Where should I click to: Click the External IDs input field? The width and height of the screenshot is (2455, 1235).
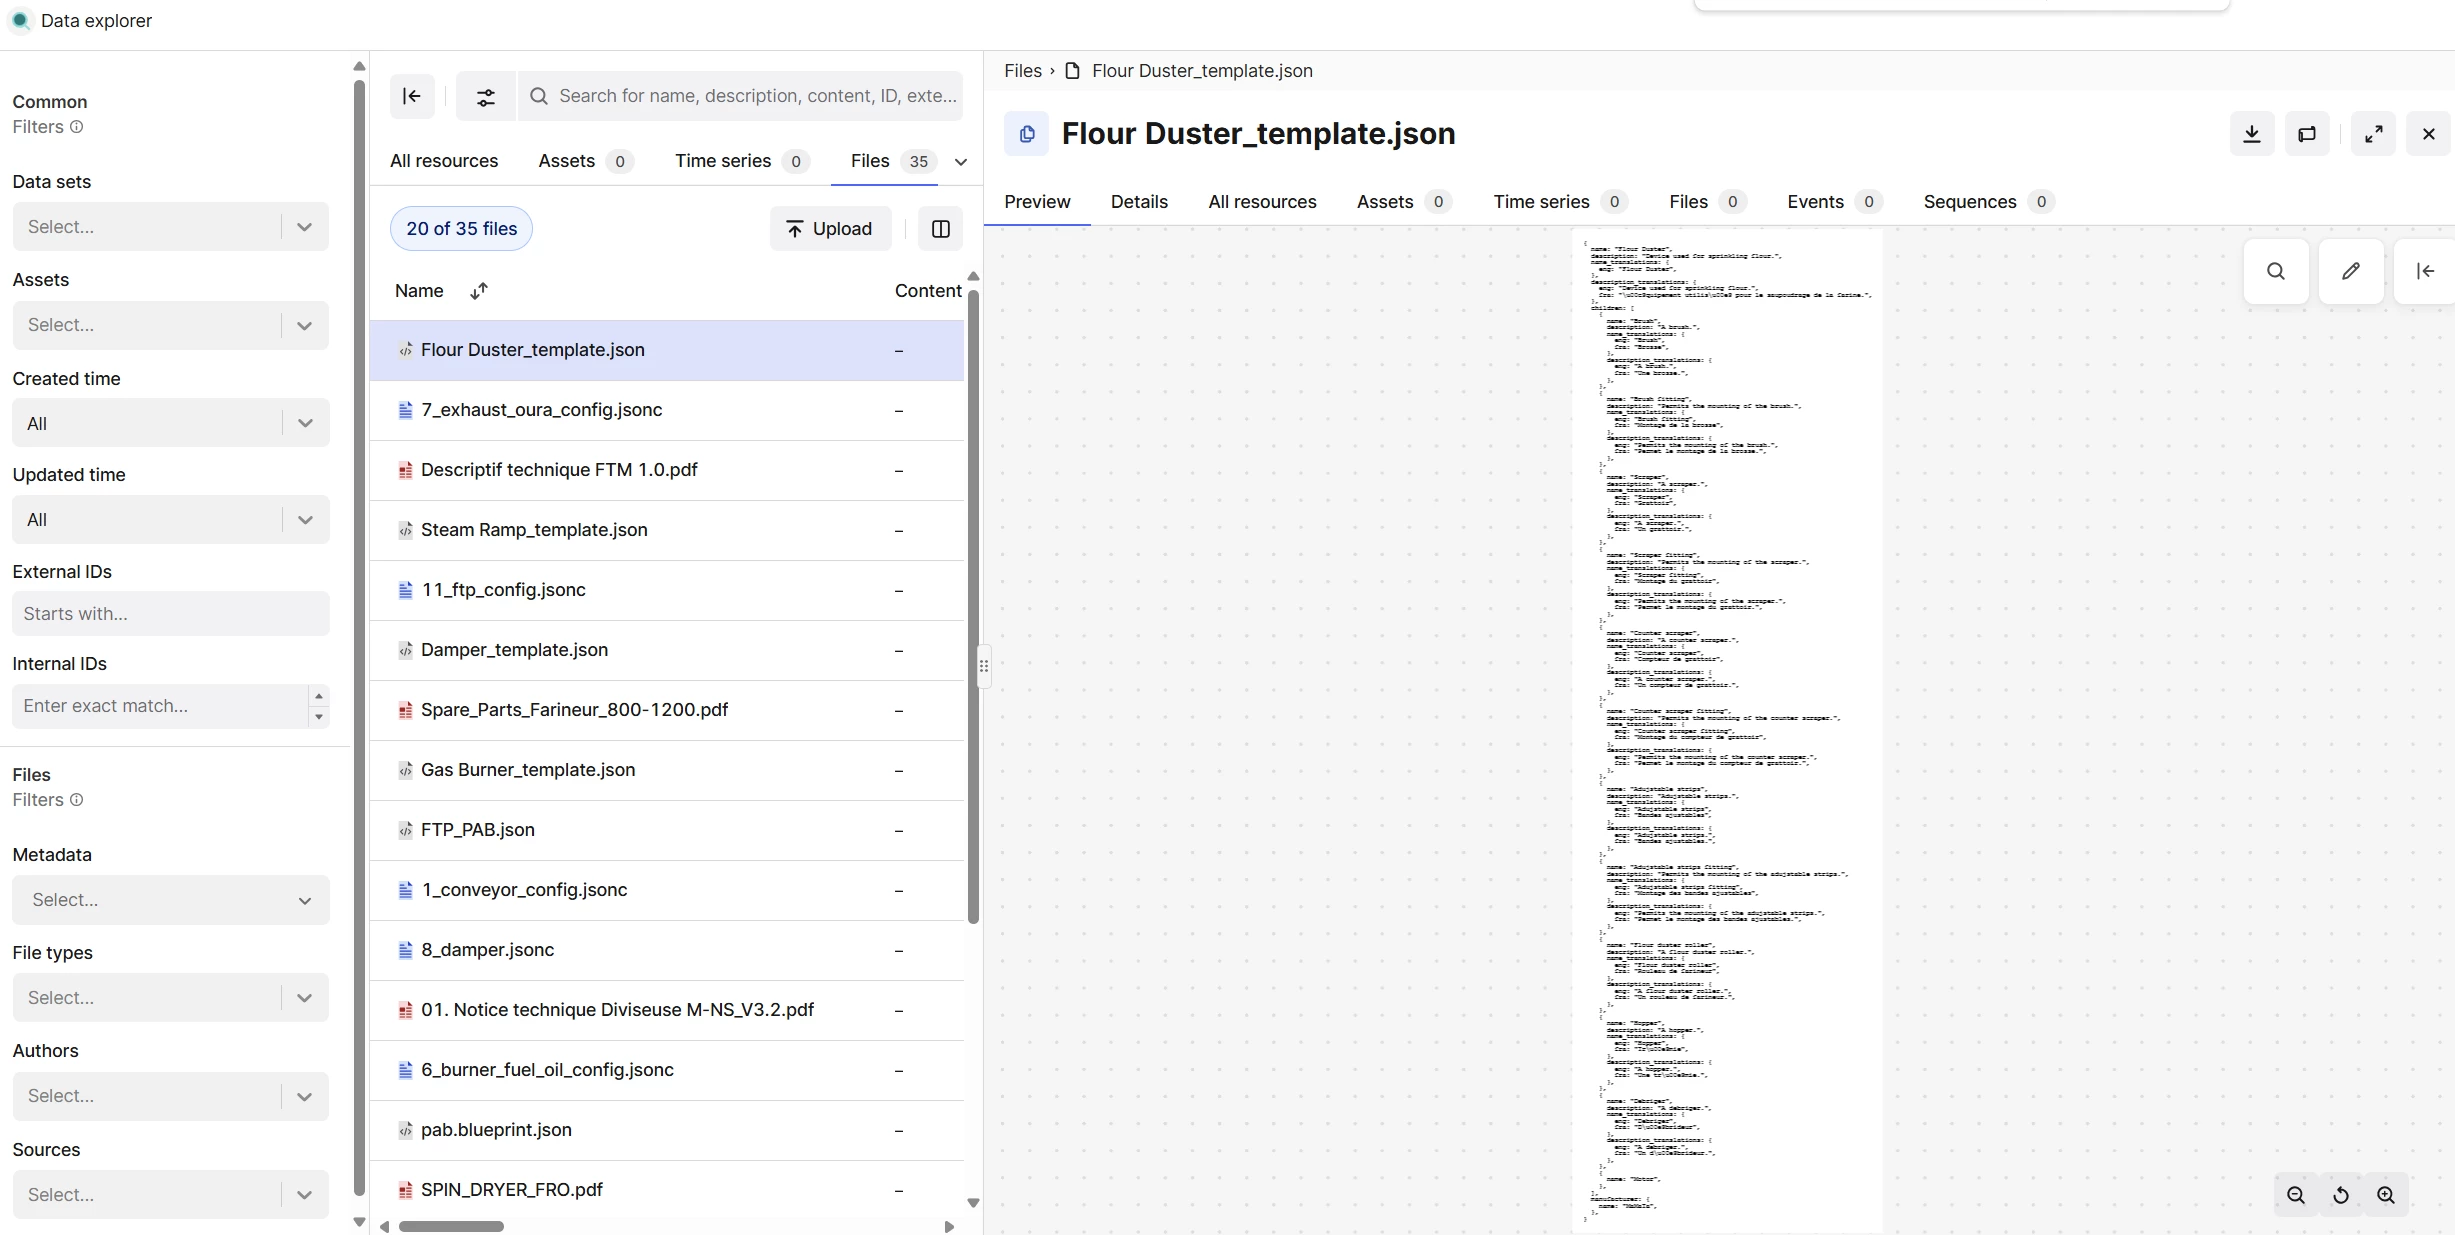170,614
